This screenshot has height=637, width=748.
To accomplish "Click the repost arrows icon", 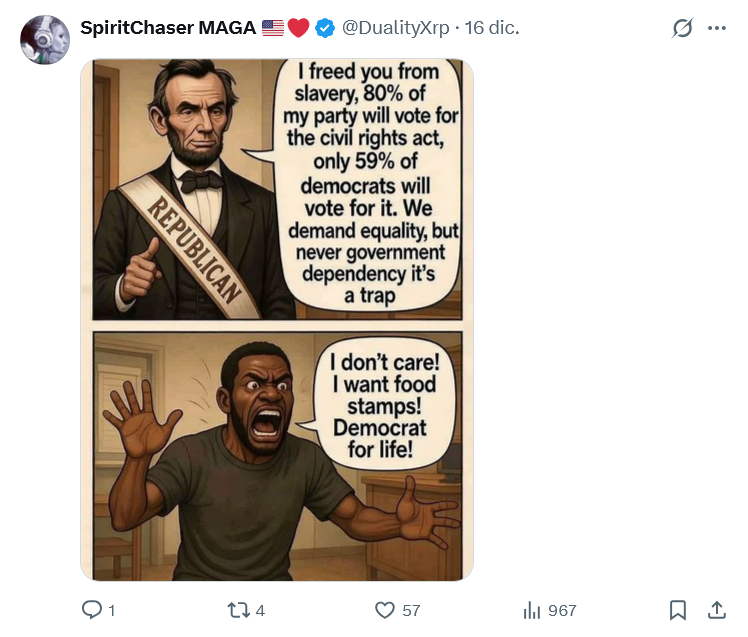I will (237, 610).
